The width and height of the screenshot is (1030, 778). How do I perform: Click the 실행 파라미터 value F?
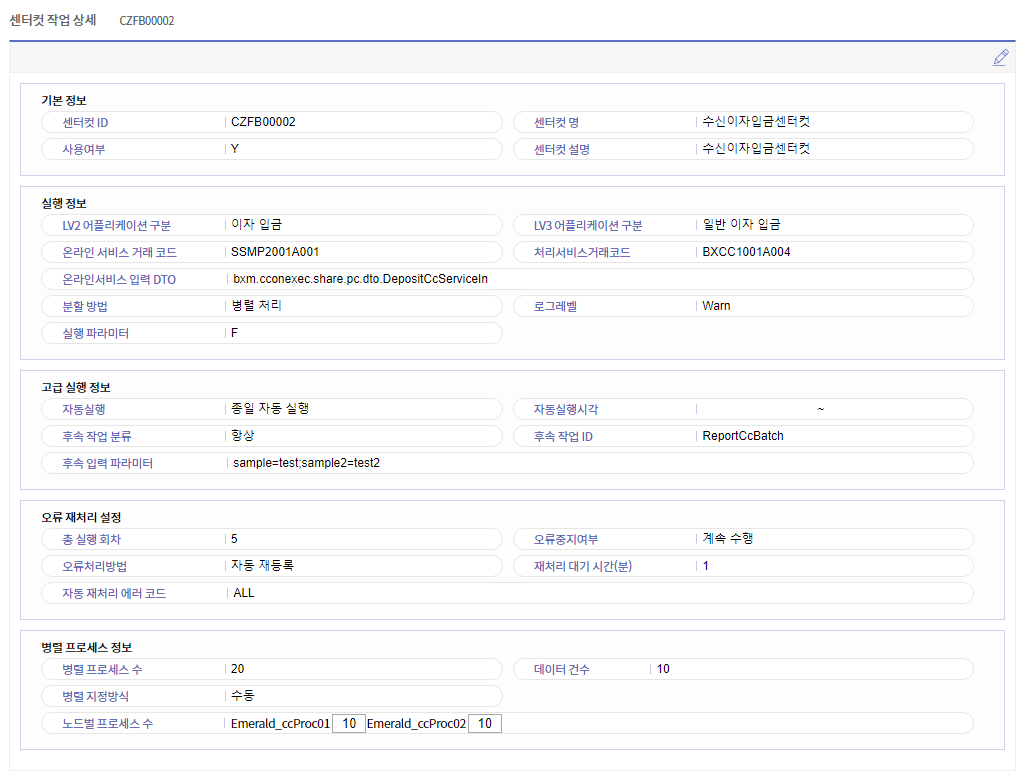[x=235, y=332]
